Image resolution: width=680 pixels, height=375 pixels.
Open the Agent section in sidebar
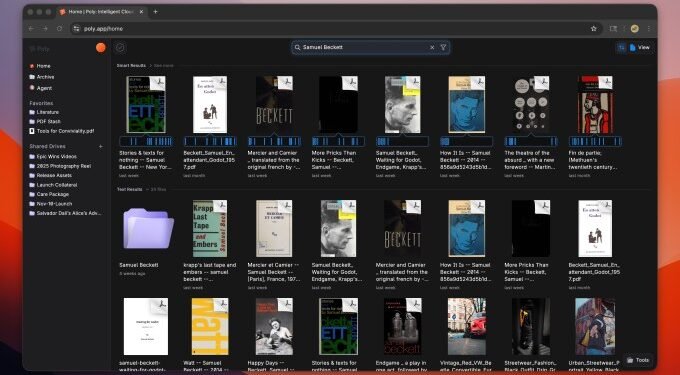click(x=41, y=88)
